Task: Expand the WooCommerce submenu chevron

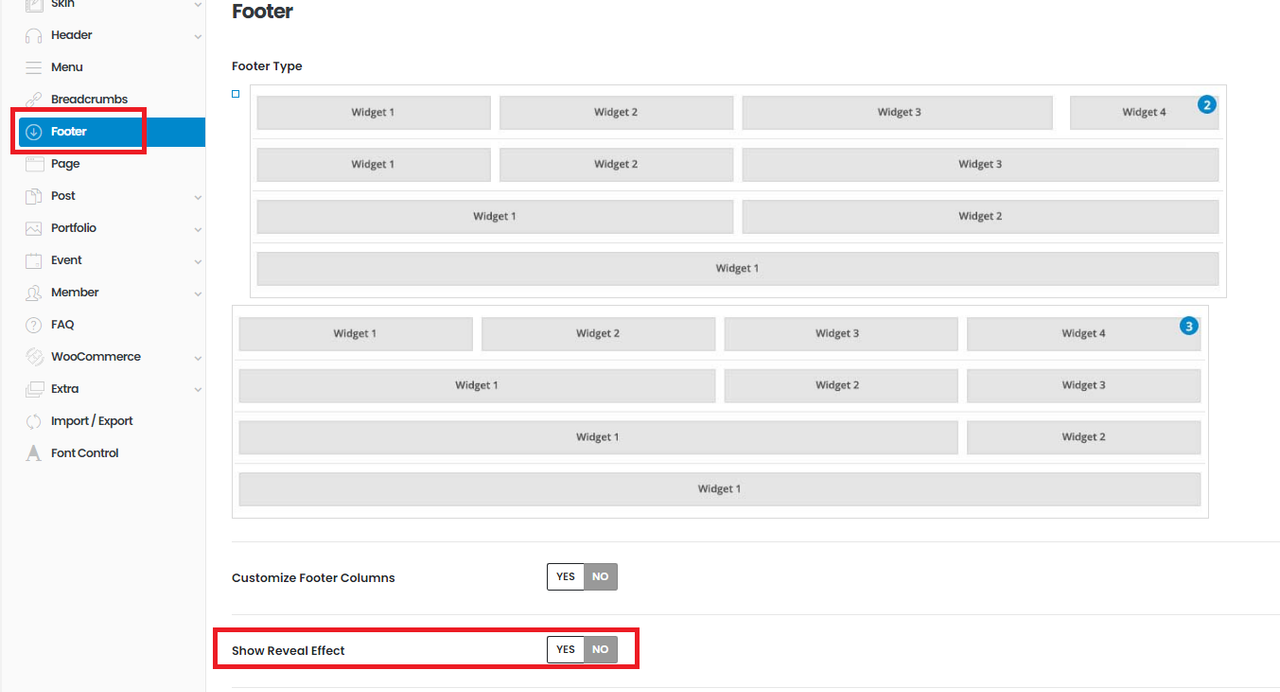Action: 198,358
